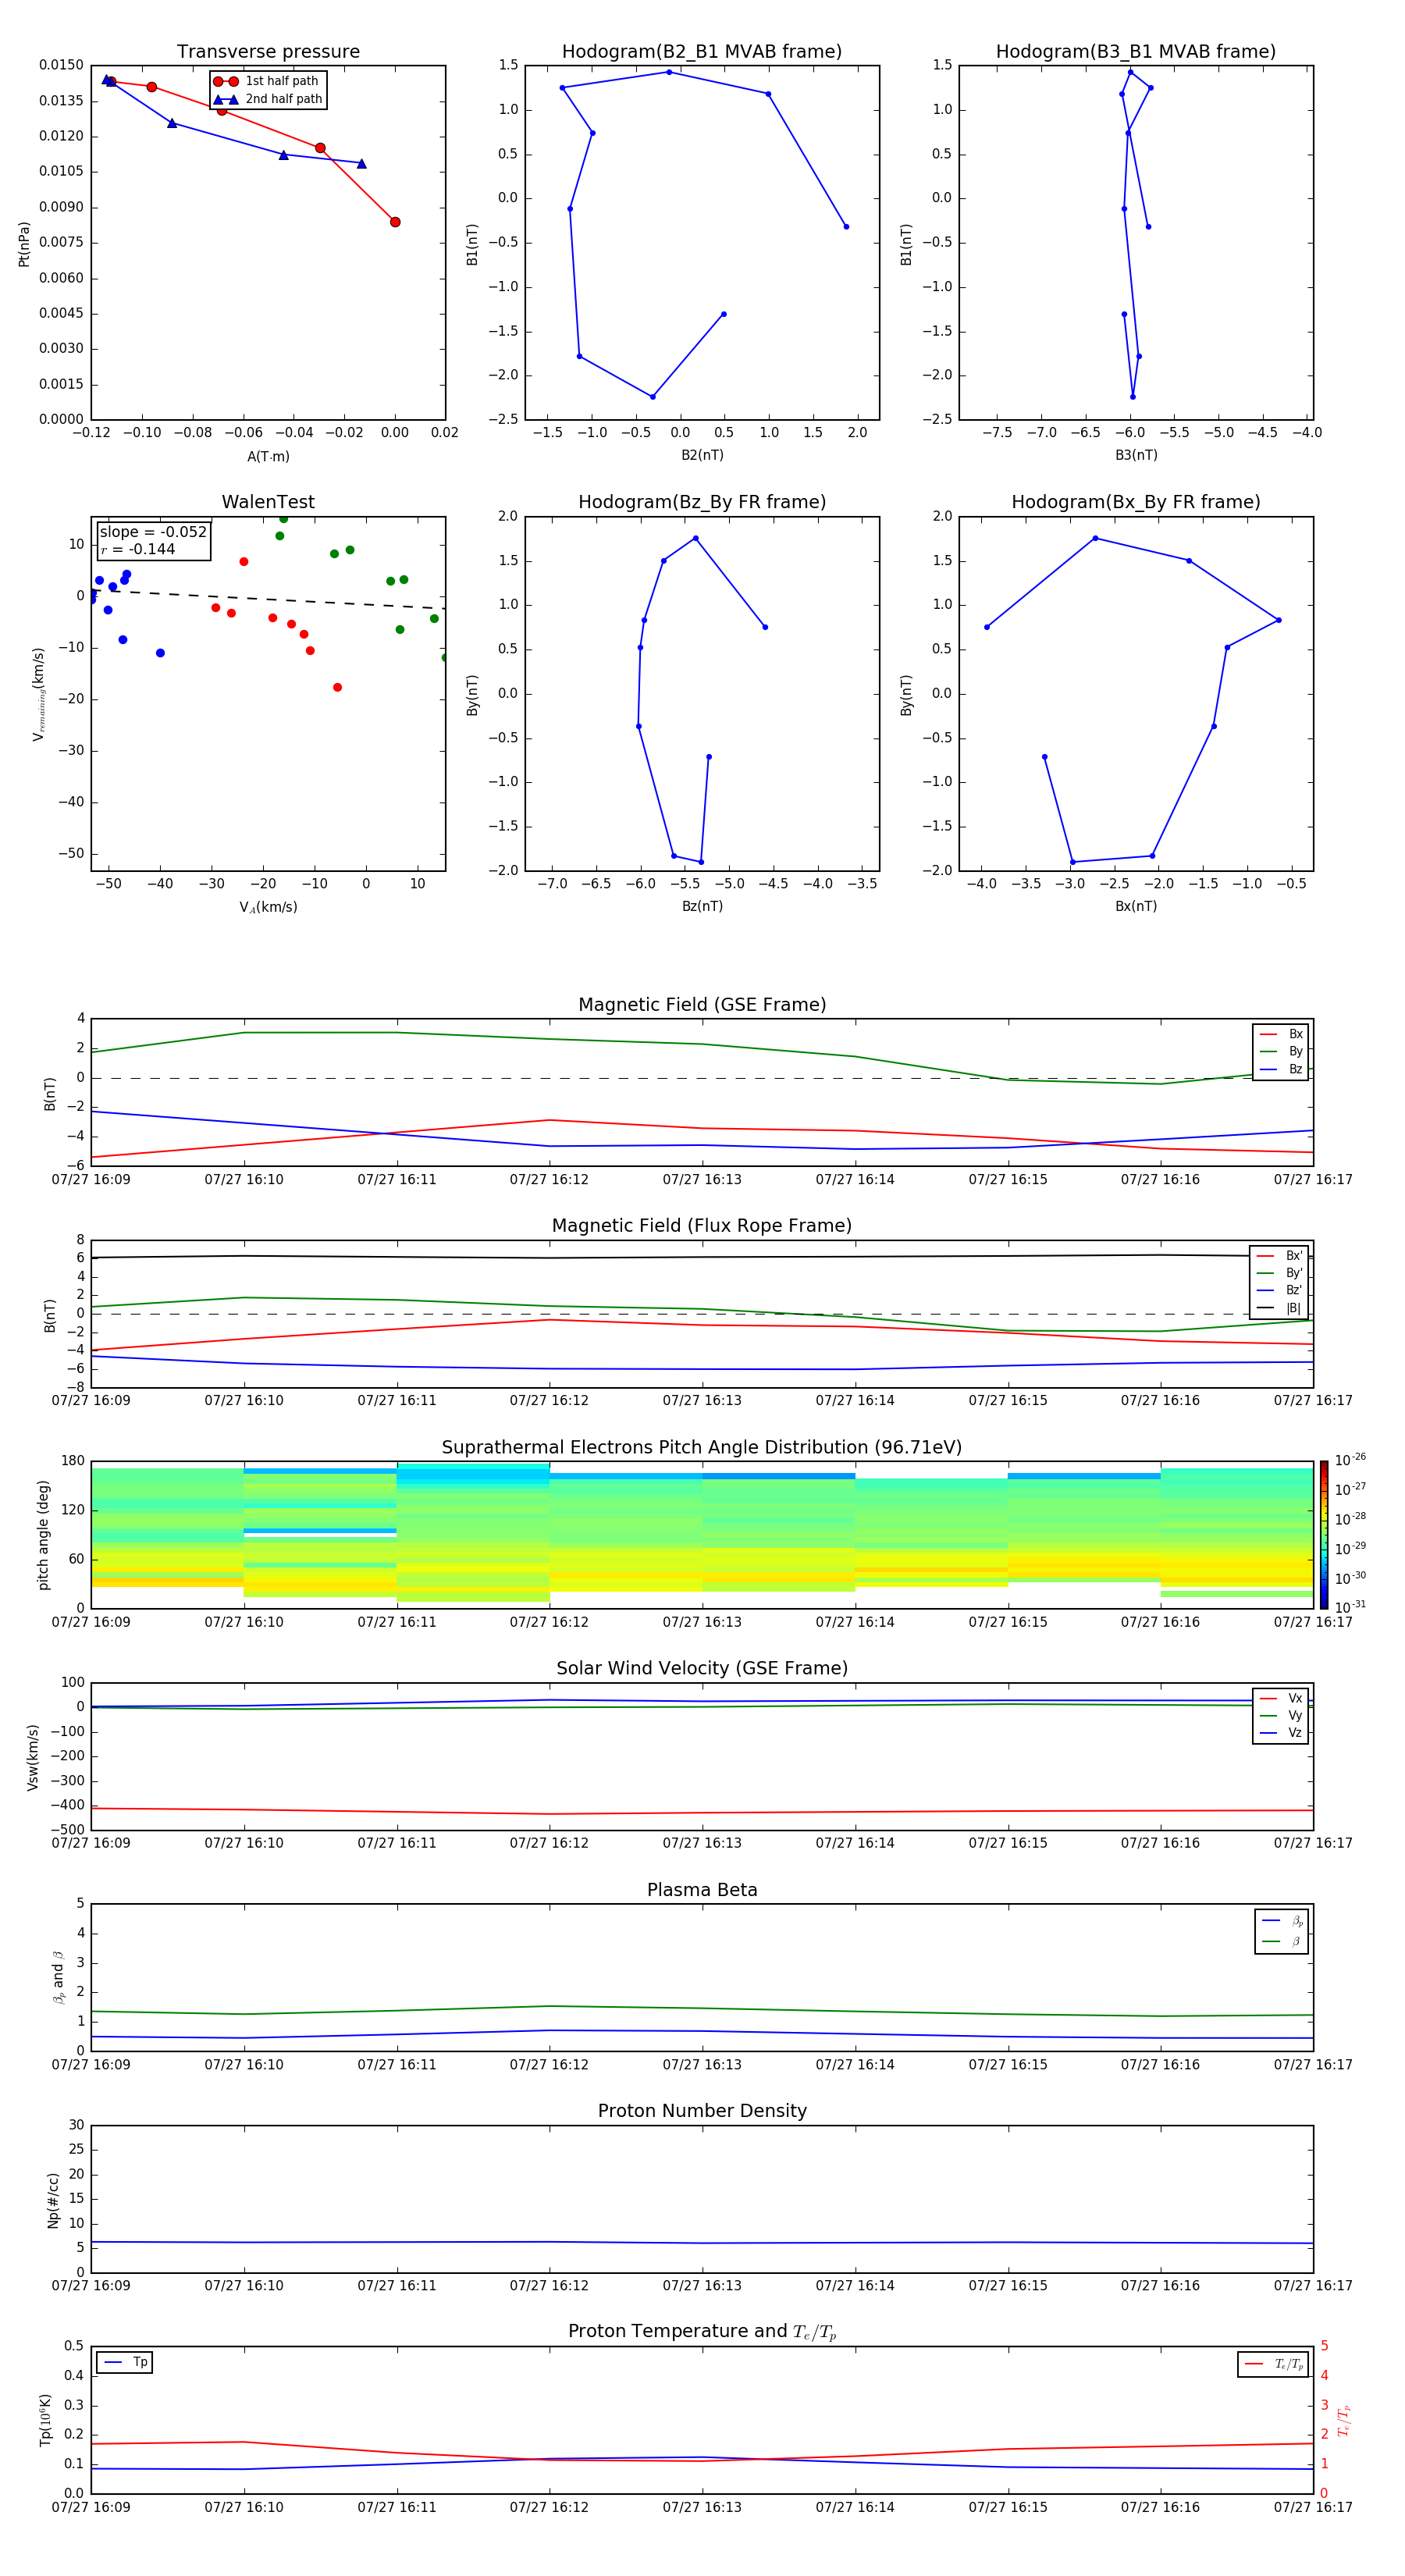Select the 'Hodogram(B2_B1 MVAB frame)' title
This screenshot has width=1405, height=2576.
[702, 52]
